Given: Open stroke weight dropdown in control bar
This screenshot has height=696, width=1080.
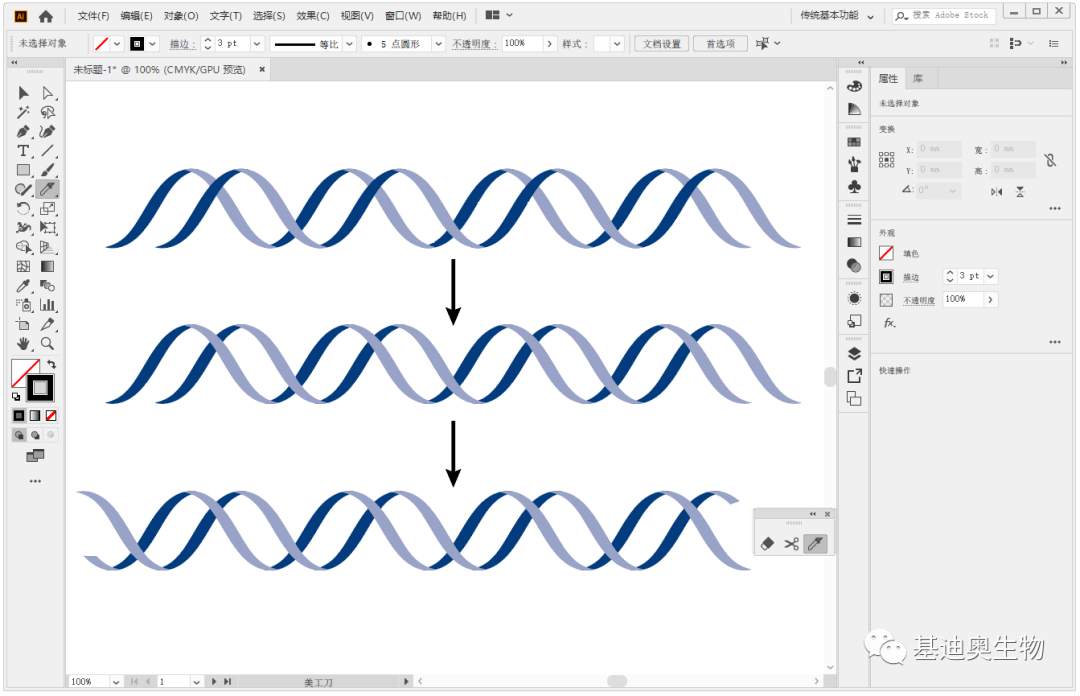Looking at the screenshot, I should click(257, 44).
